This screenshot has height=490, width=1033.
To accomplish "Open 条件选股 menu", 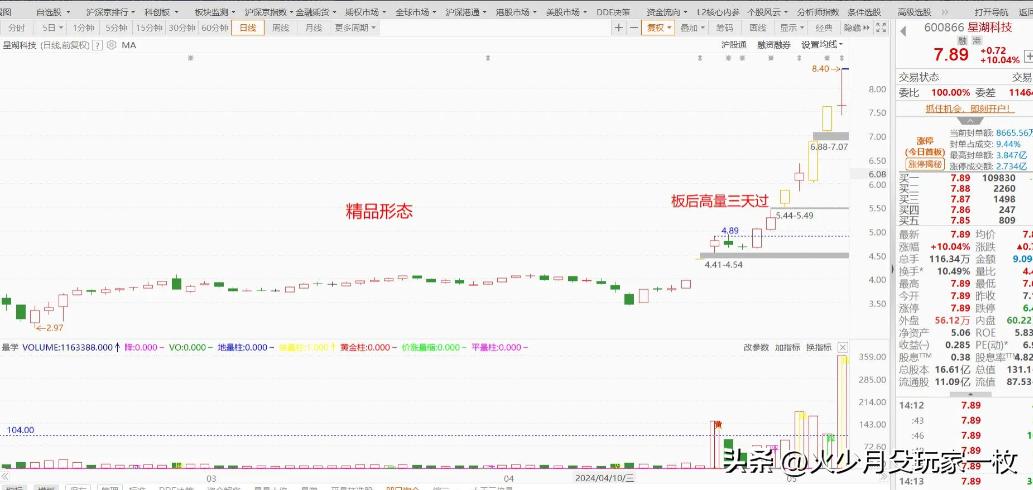I will 864,12.
